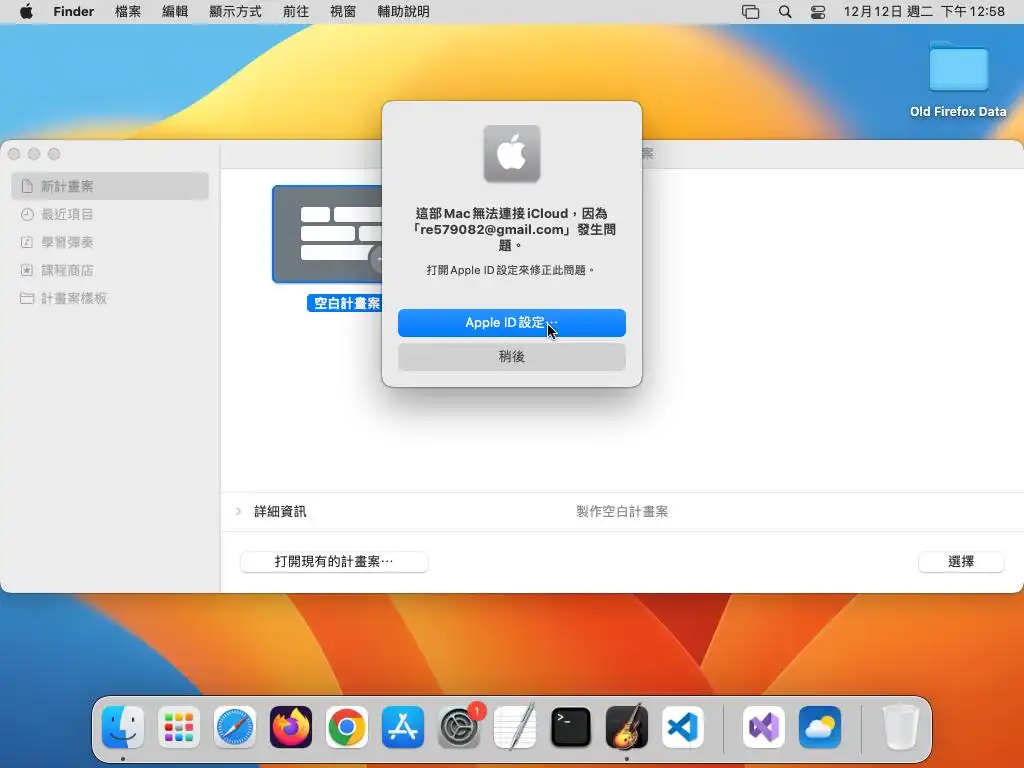Open the 輔助說明 menu
Viewport: 1024px width, 768px height.
[404, 12]
